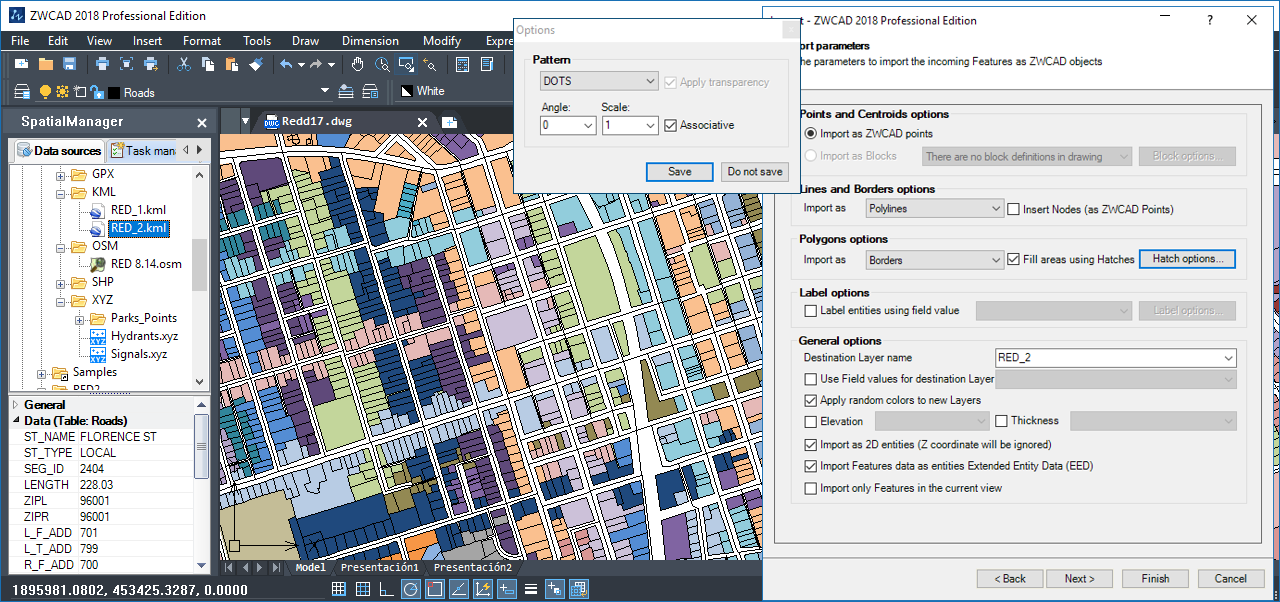Click Save in the Options dialog
The width and height of the screenshot is (1280, 602).
pyautogui.click(x=680, y=171)
